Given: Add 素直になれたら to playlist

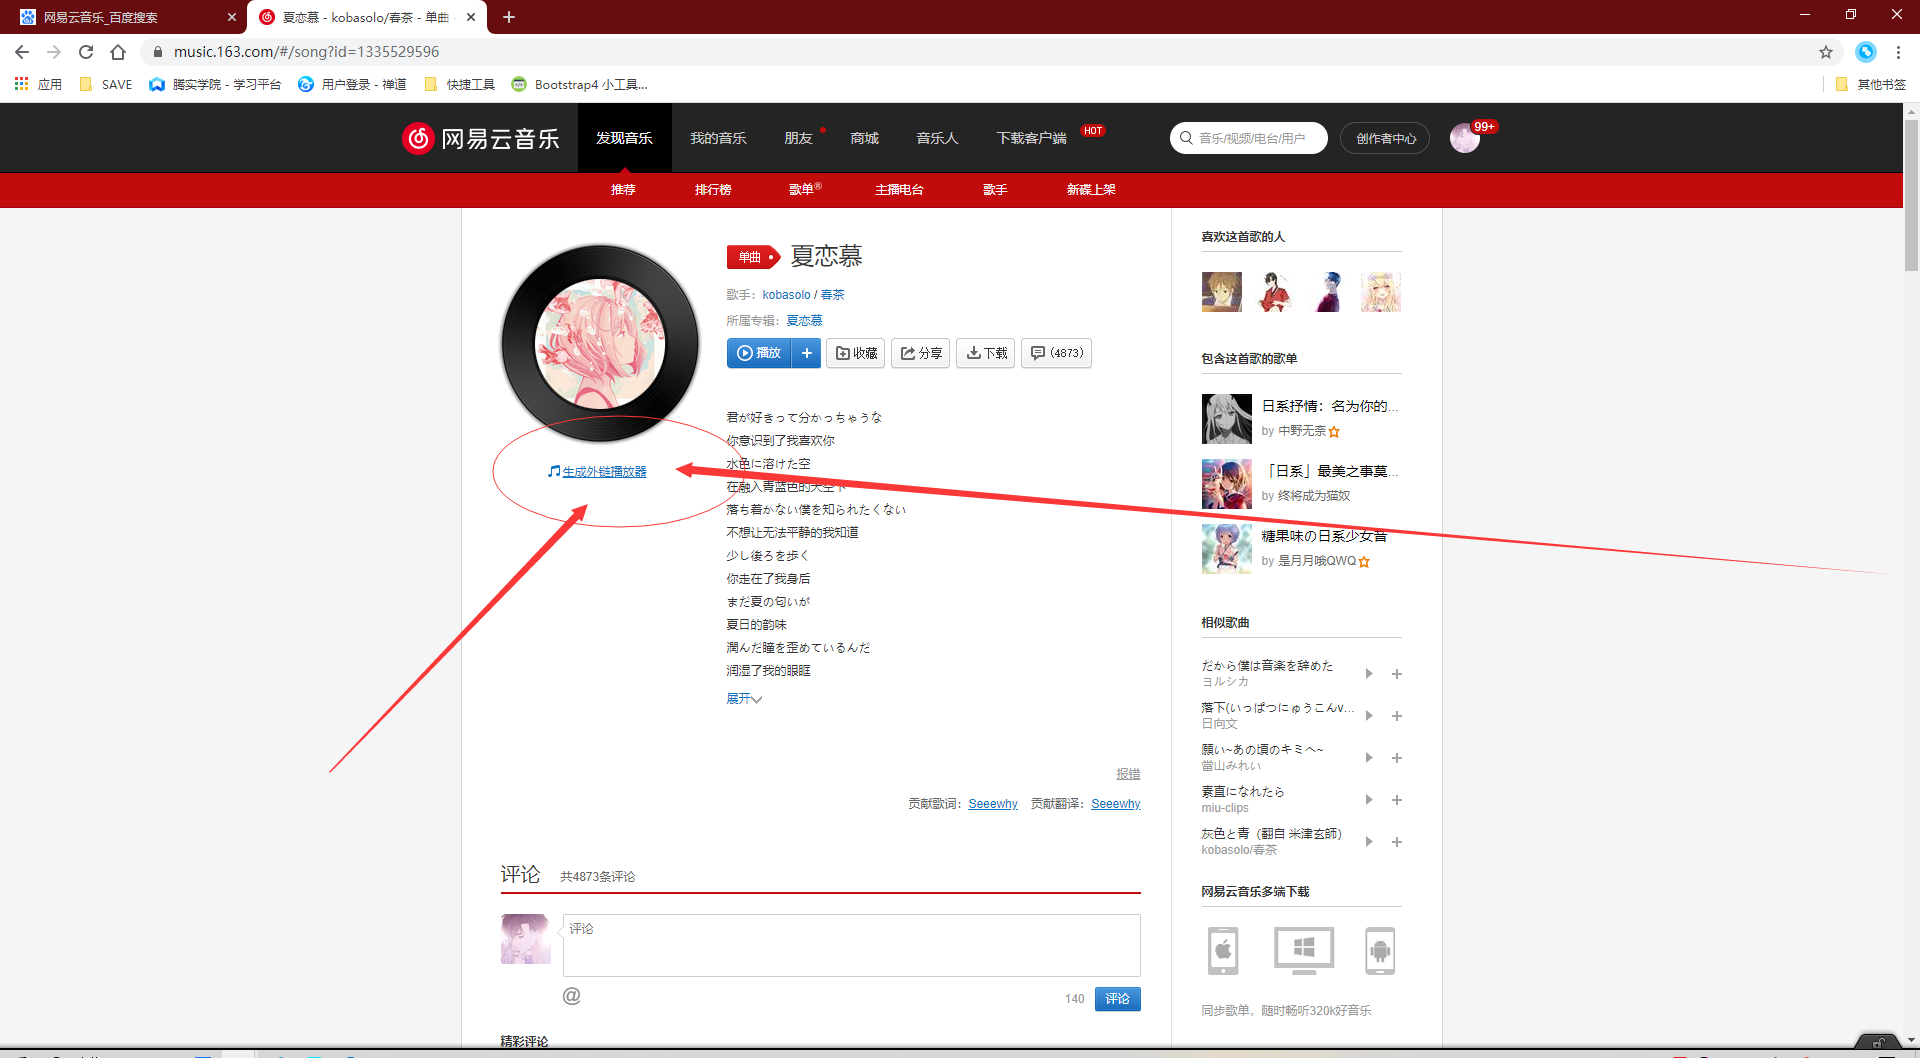Looking at the screenshot, I should 1397,800.
